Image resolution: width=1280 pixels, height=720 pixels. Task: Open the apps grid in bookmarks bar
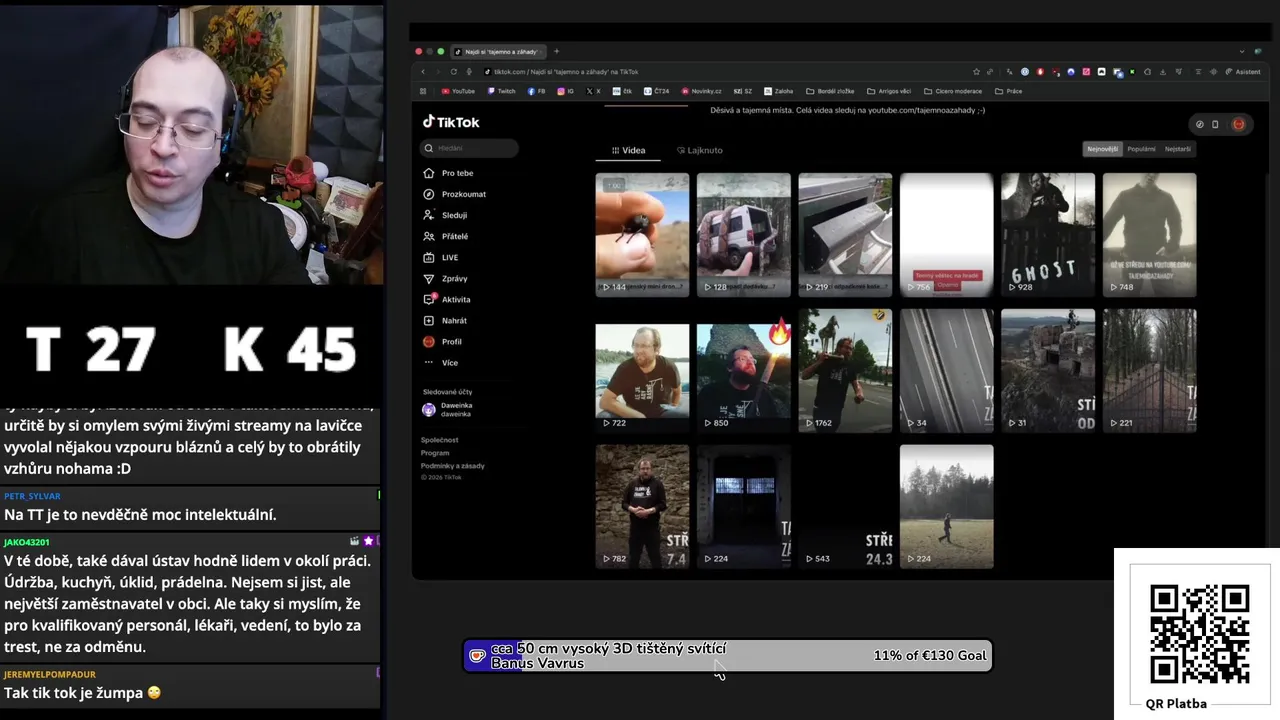tap(423, 91)
